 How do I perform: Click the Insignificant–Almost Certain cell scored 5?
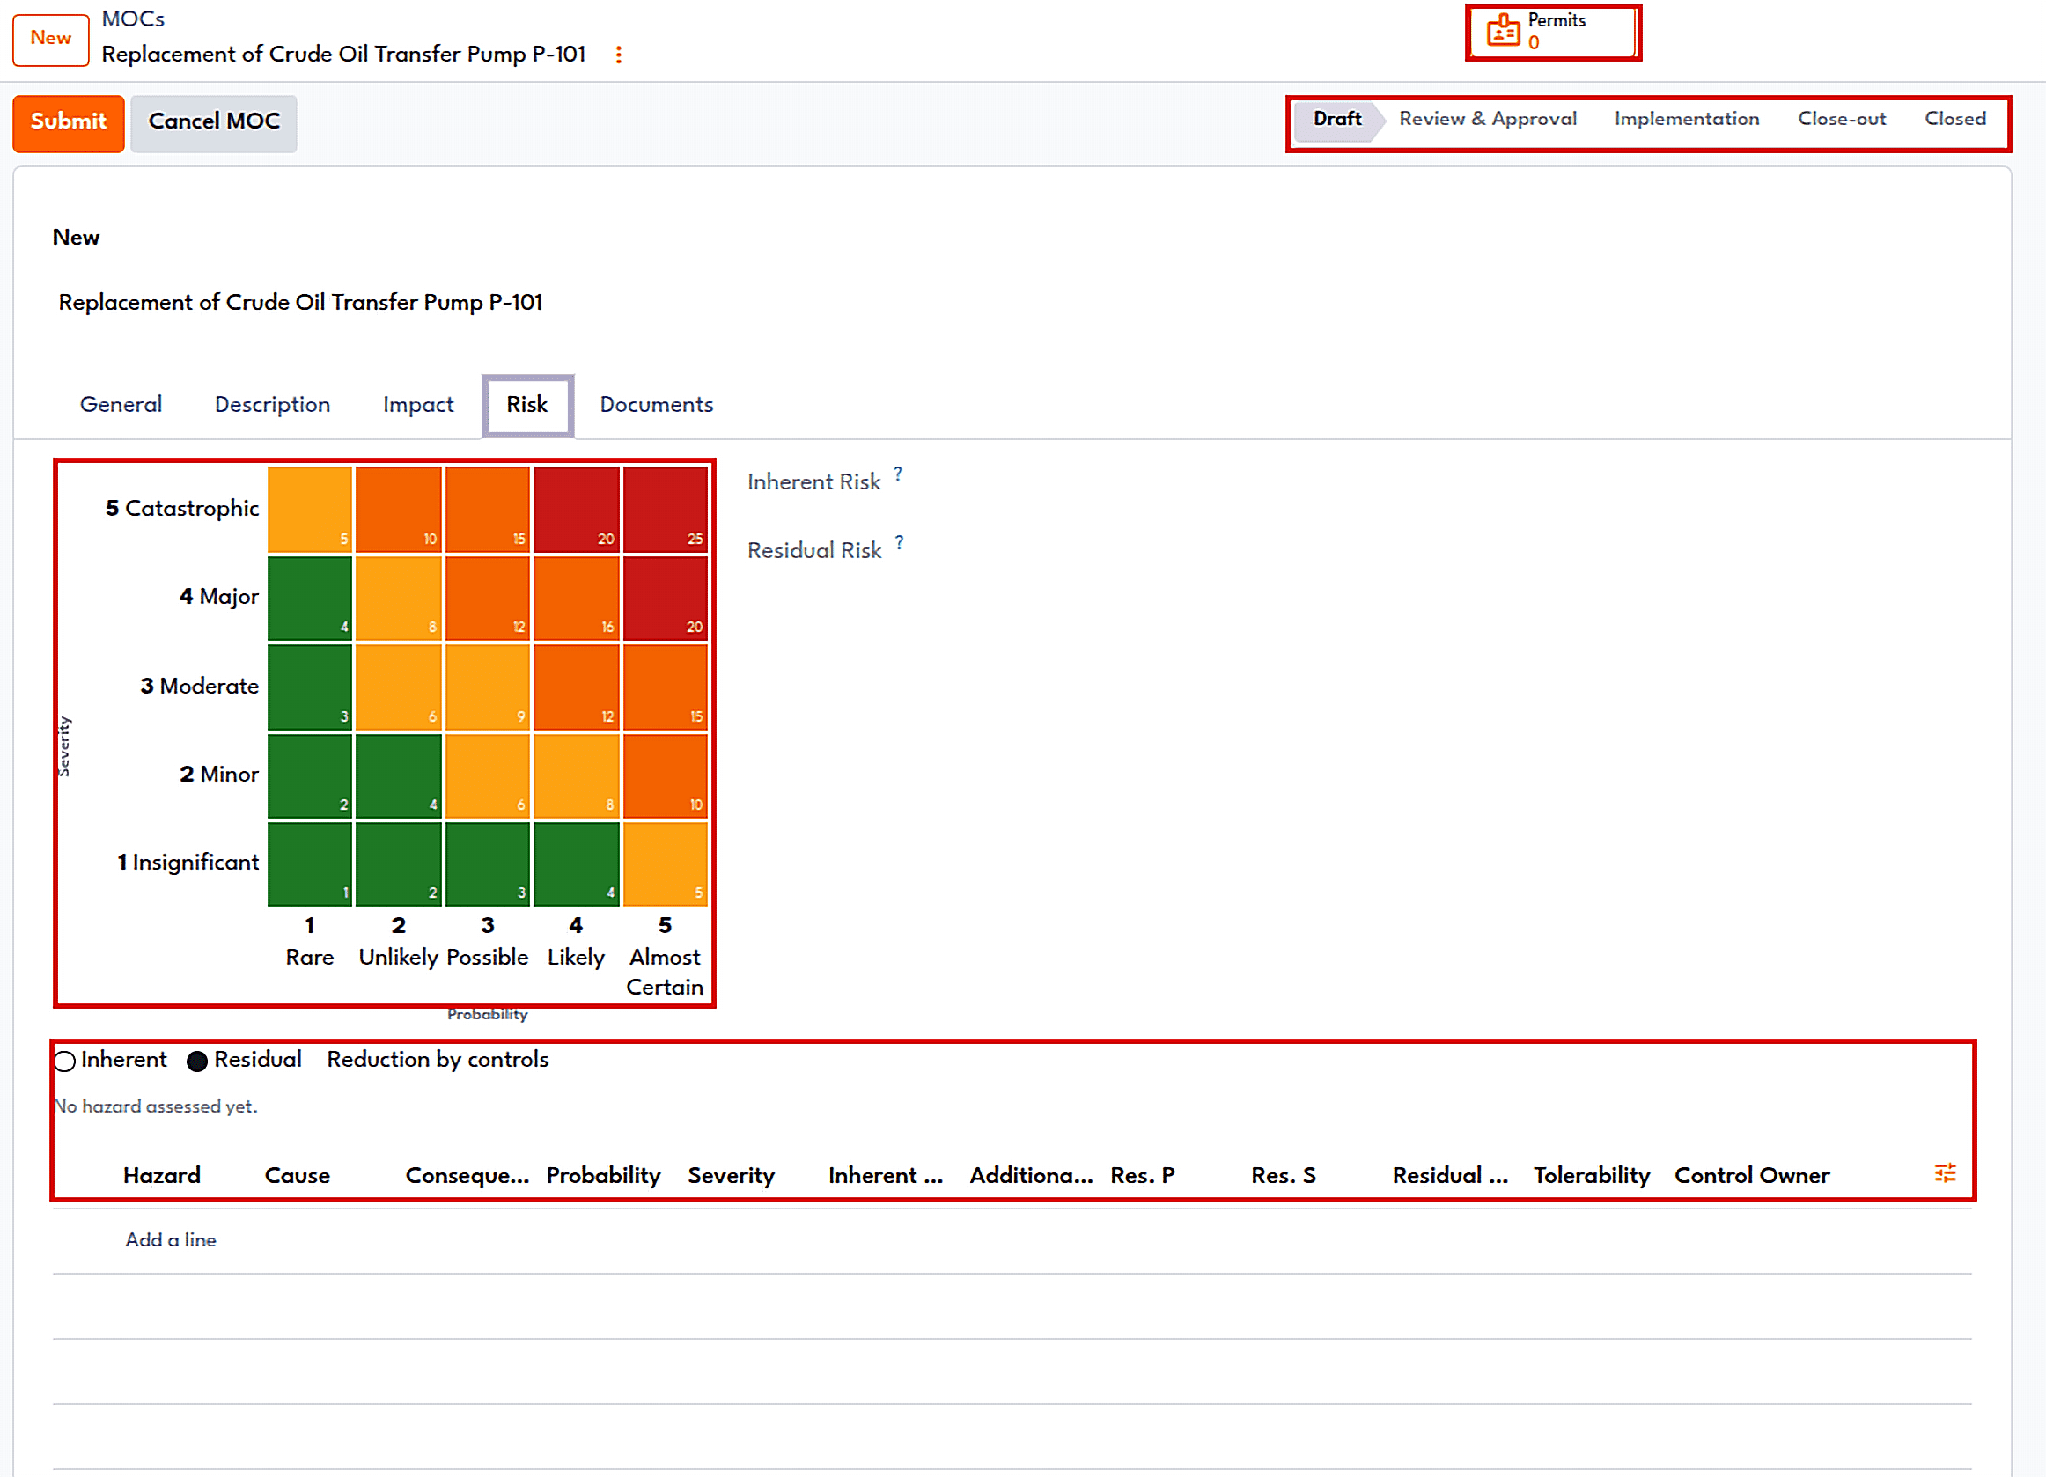coord(665,863)
